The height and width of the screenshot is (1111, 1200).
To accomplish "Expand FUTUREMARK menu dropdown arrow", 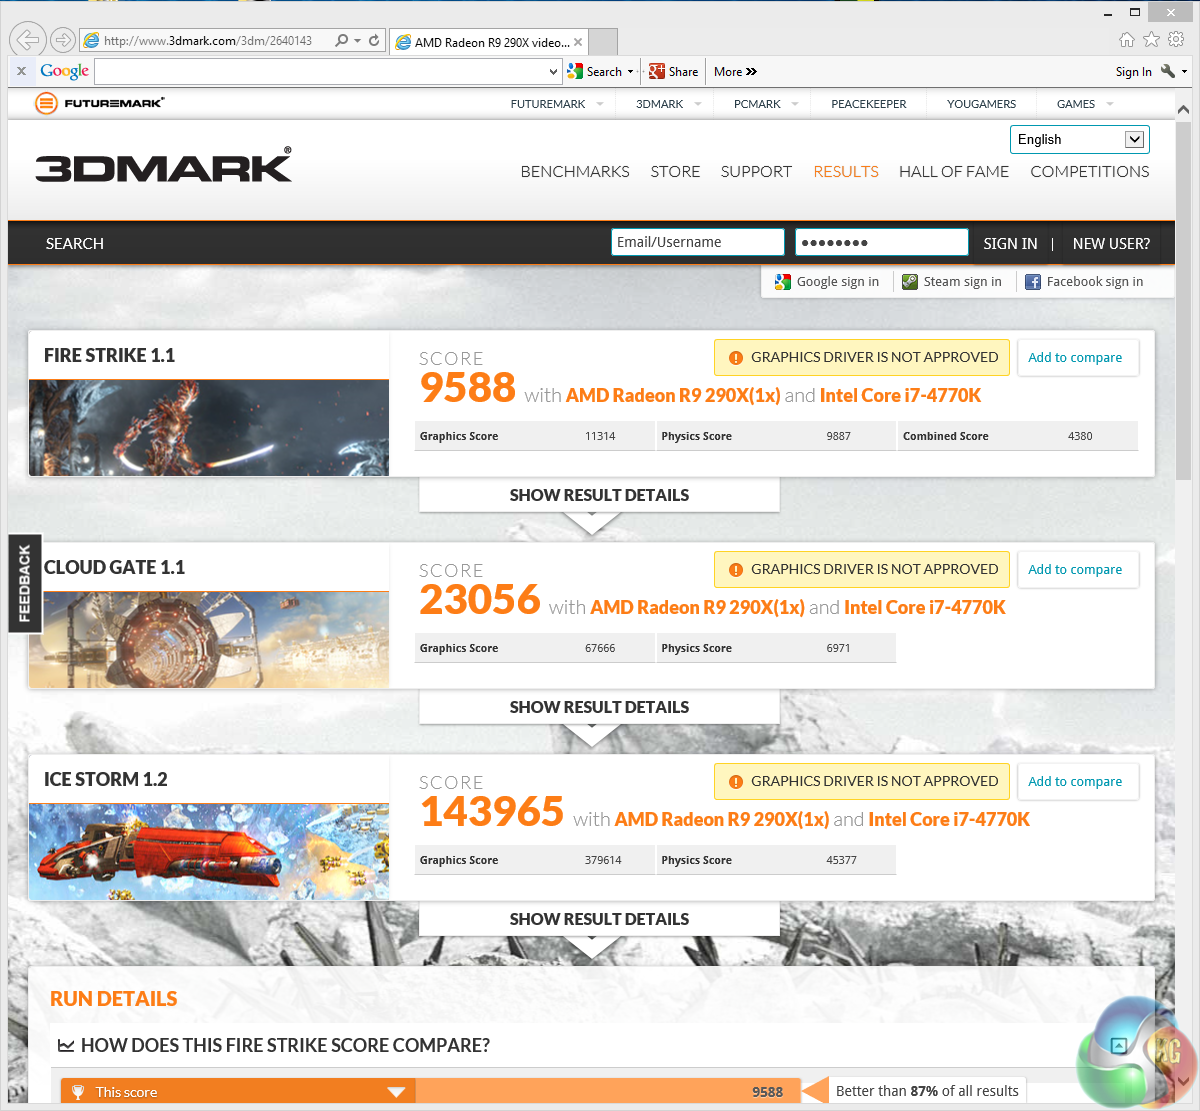I will click(600, 104).
